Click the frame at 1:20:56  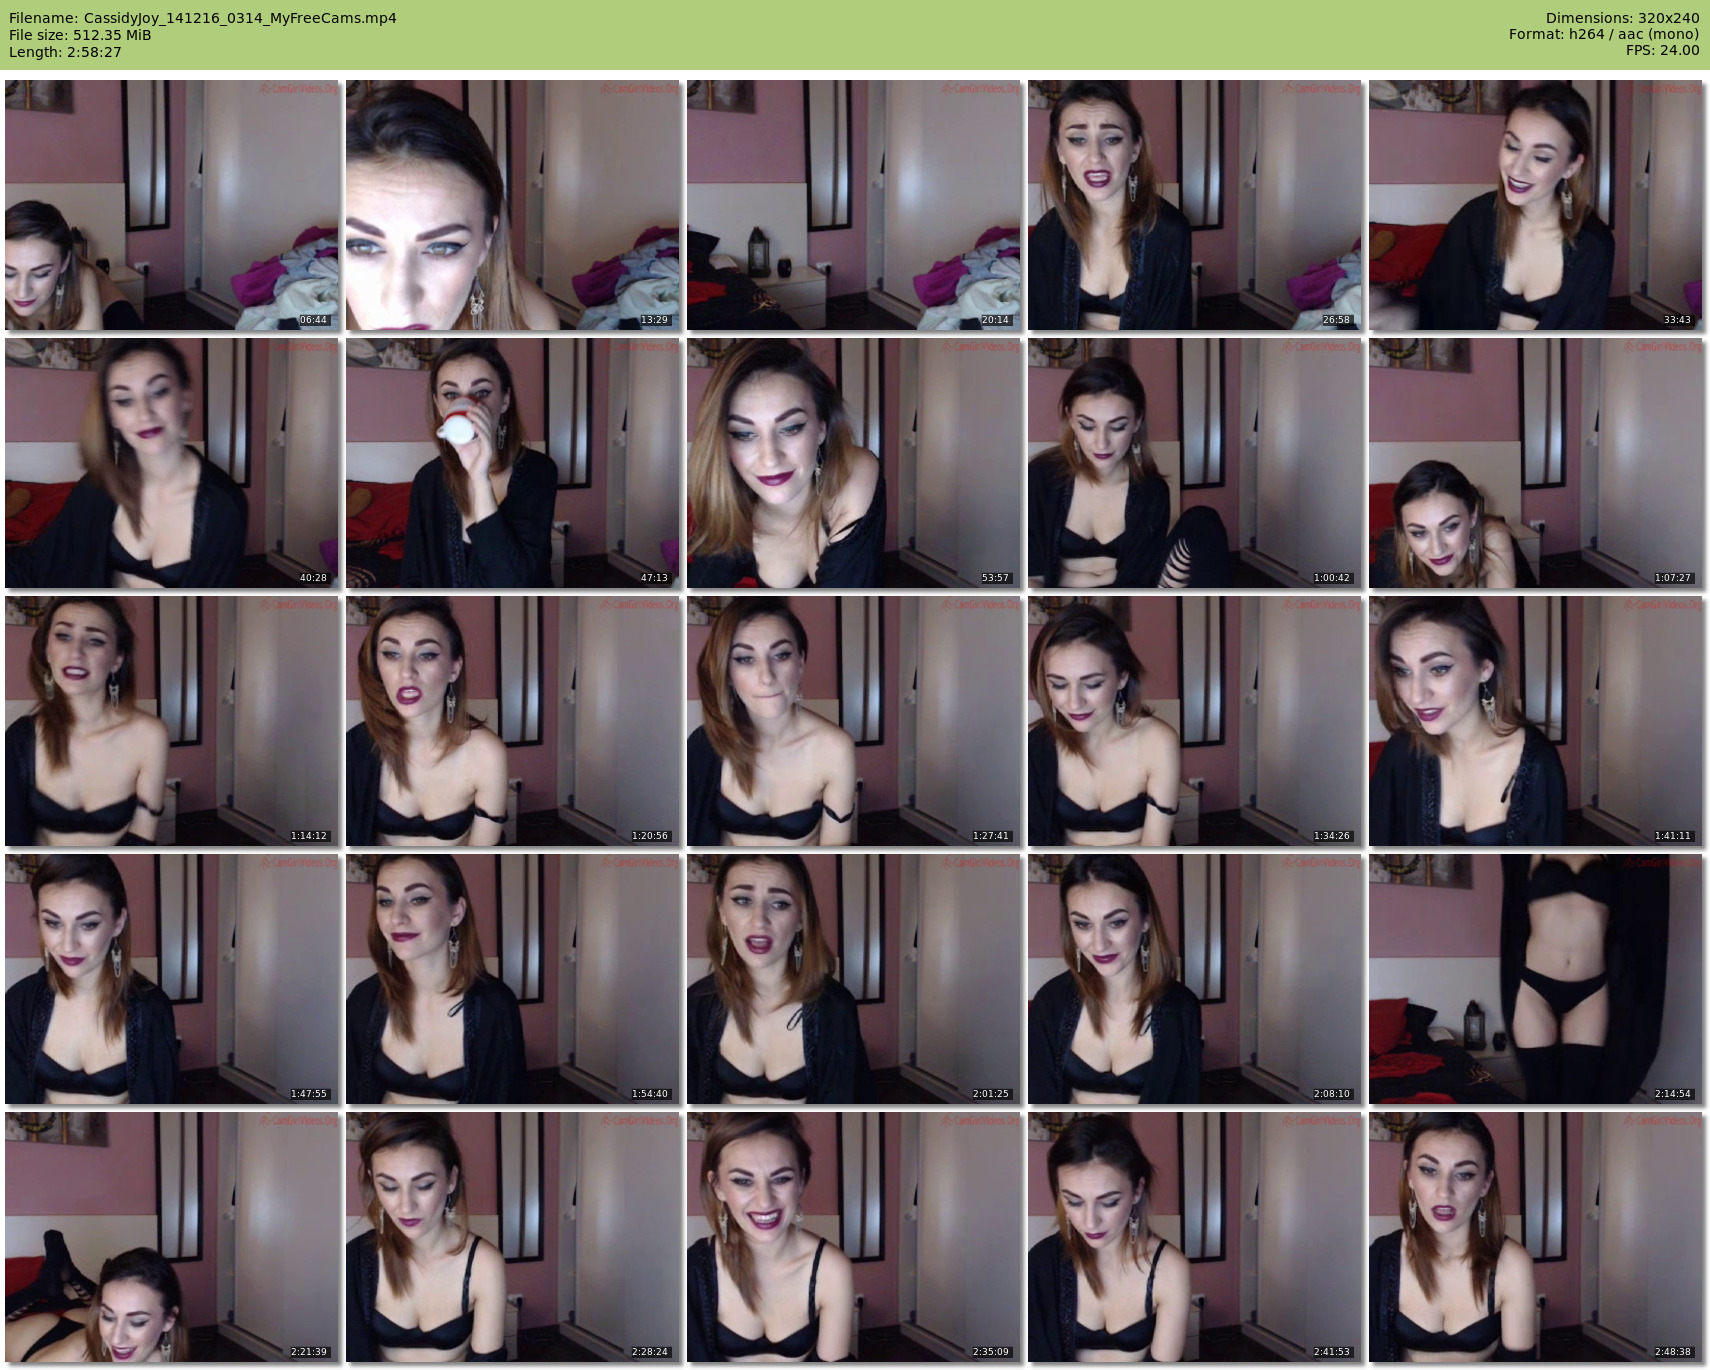pyautogui.click(x=513, y=721)
